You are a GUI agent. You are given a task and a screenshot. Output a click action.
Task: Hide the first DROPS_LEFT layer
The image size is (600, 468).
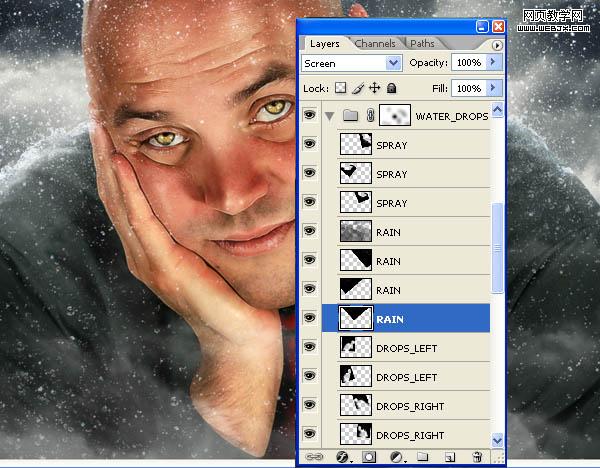310,347
